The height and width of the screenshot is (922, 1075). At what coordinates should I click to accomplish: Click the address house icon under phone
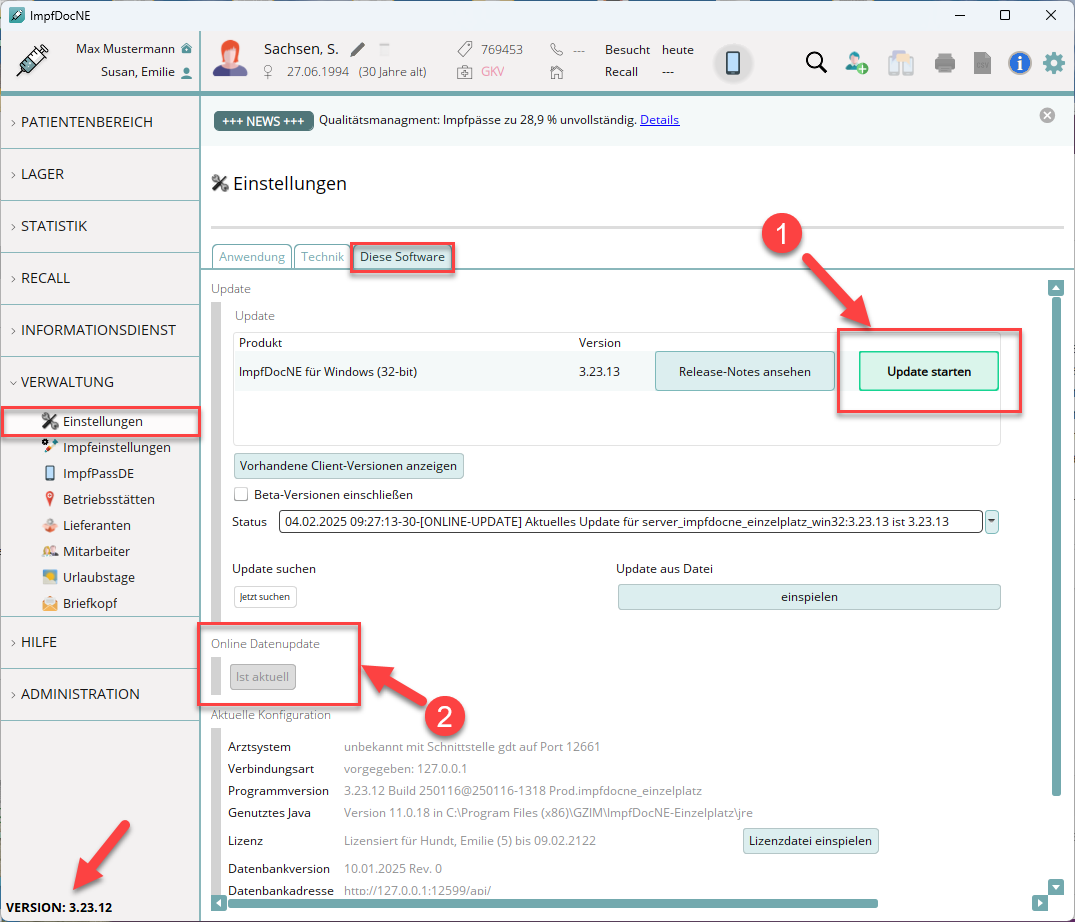(x=556, y=72)
